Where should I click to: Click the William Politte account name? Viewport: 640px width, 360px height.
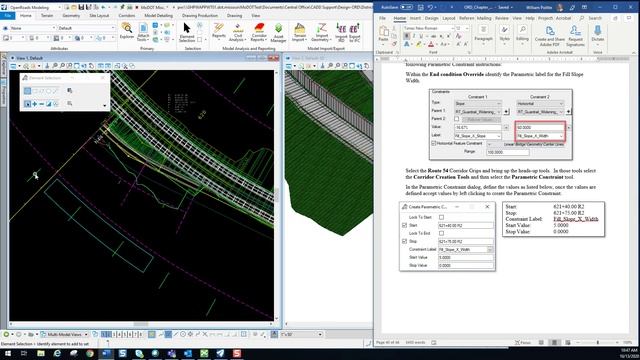[x=539, y=7]
